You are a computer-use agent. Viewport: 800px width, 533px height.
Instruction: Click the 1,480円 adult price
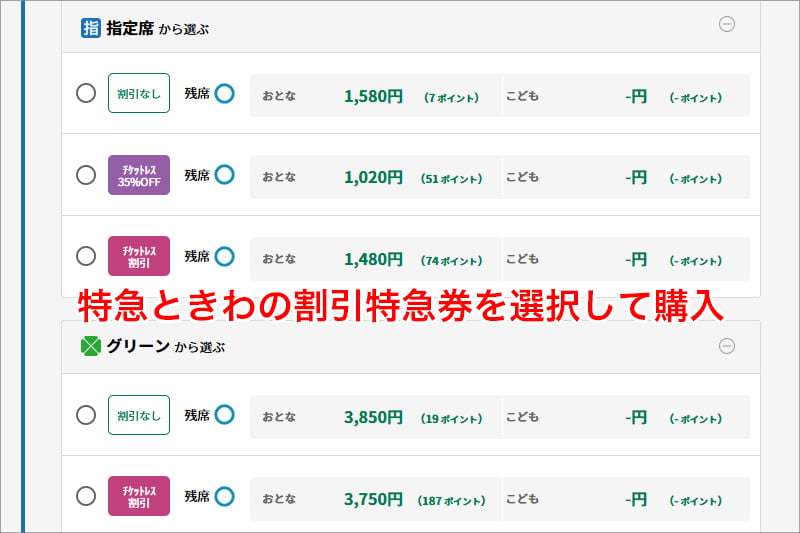(373, 259)
